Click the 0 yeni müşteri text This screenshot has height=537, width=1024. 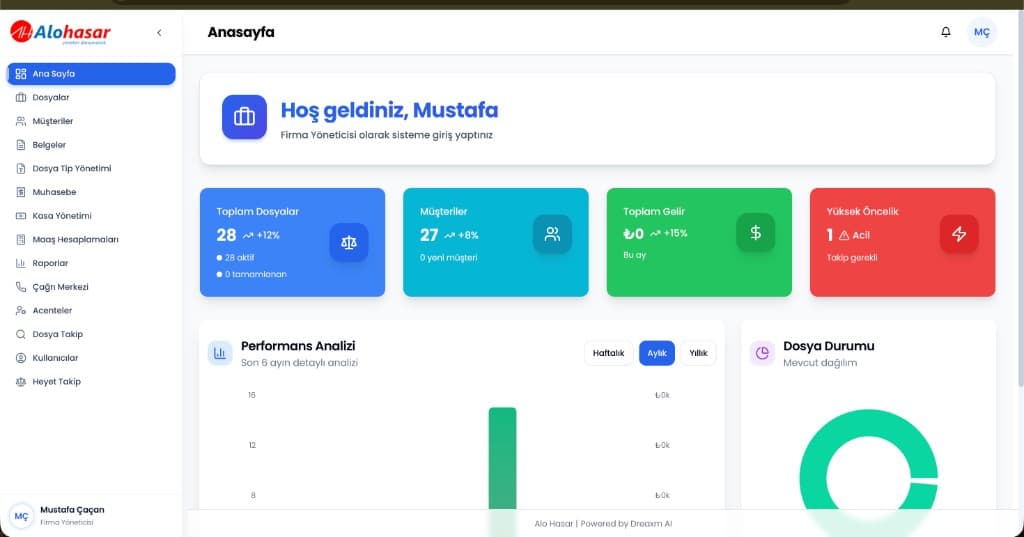[449, 257]
